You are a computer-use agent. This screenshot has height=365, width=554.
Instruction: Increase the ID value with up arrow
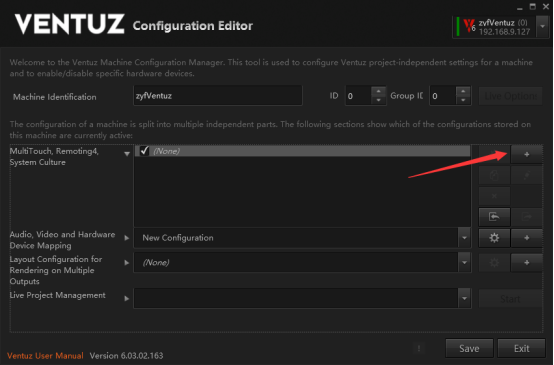pyautogui.click(x=378, y=91)
